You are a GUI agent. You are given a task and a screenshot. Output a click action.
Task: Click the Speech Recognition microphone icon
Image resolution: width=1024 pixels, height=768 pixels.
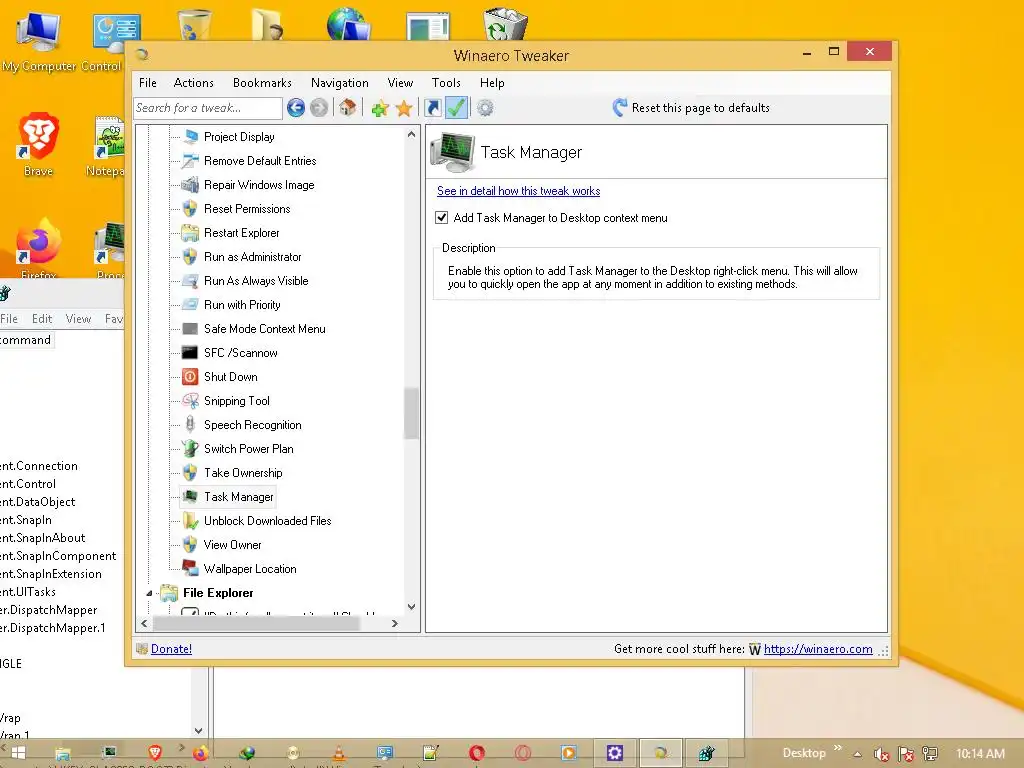click(190, 425)
